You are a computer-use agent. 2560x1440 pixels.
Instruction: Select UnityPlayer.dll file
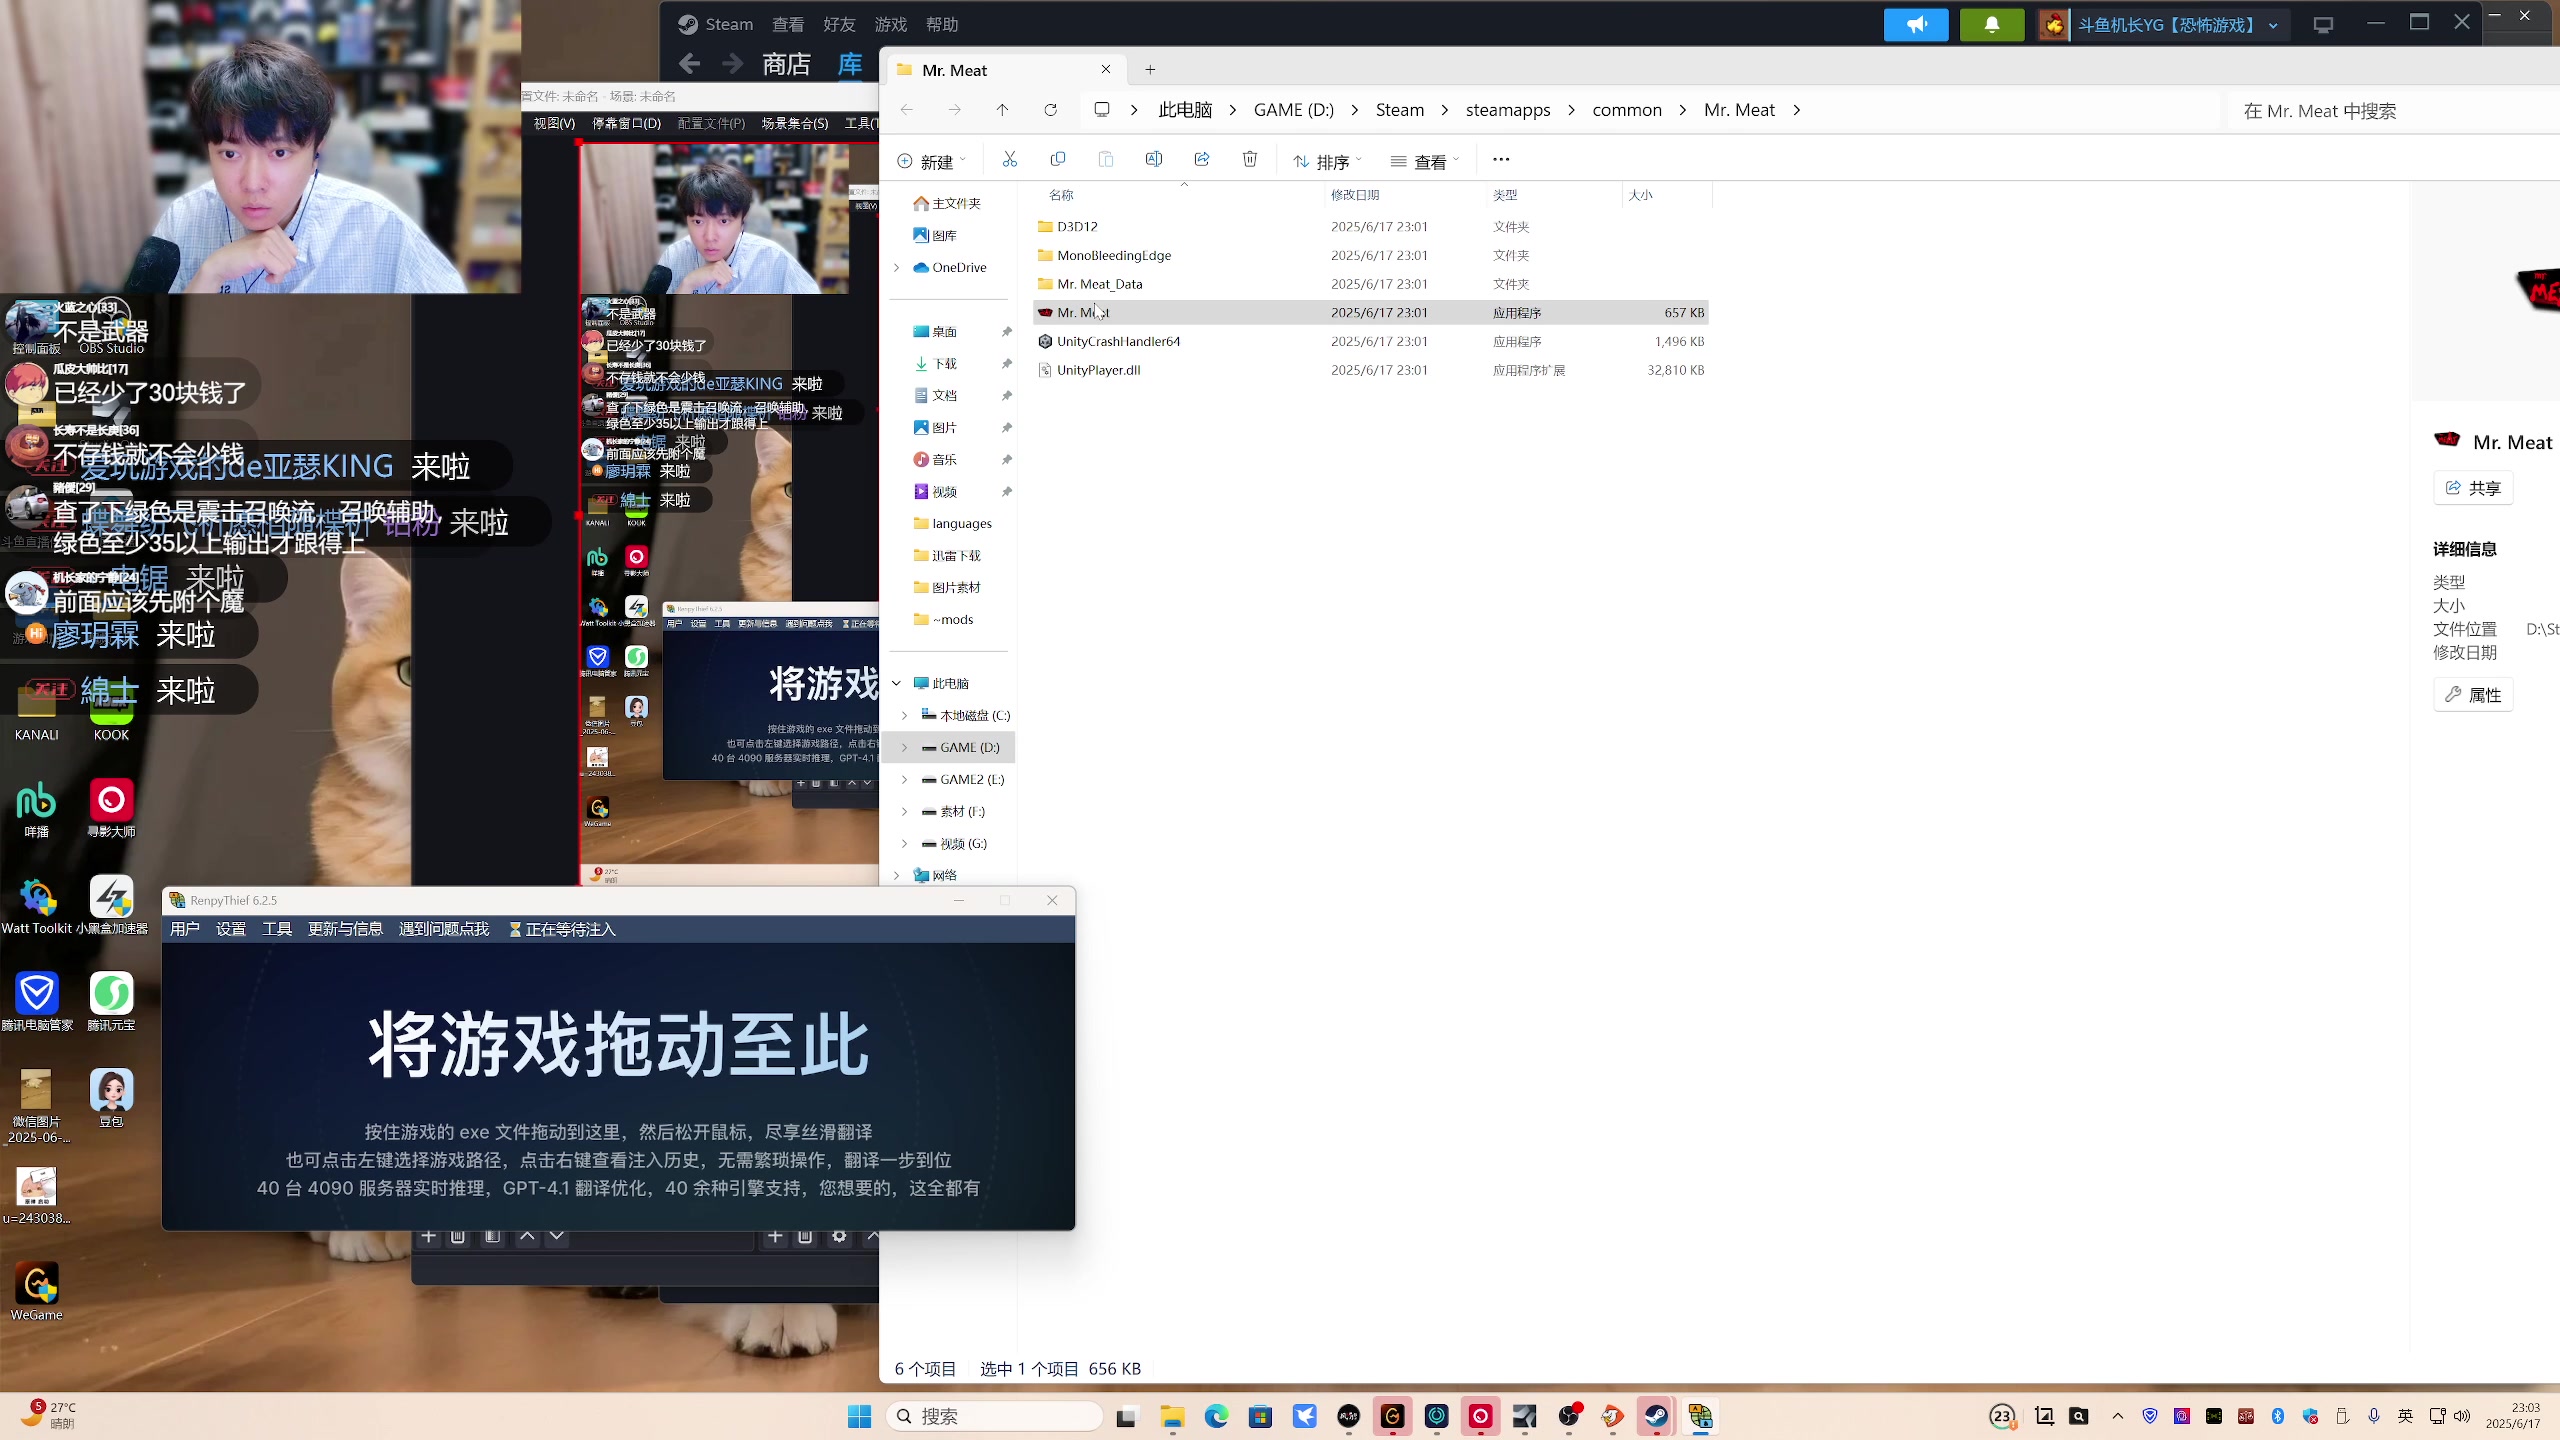click(x=1370, y=370)
